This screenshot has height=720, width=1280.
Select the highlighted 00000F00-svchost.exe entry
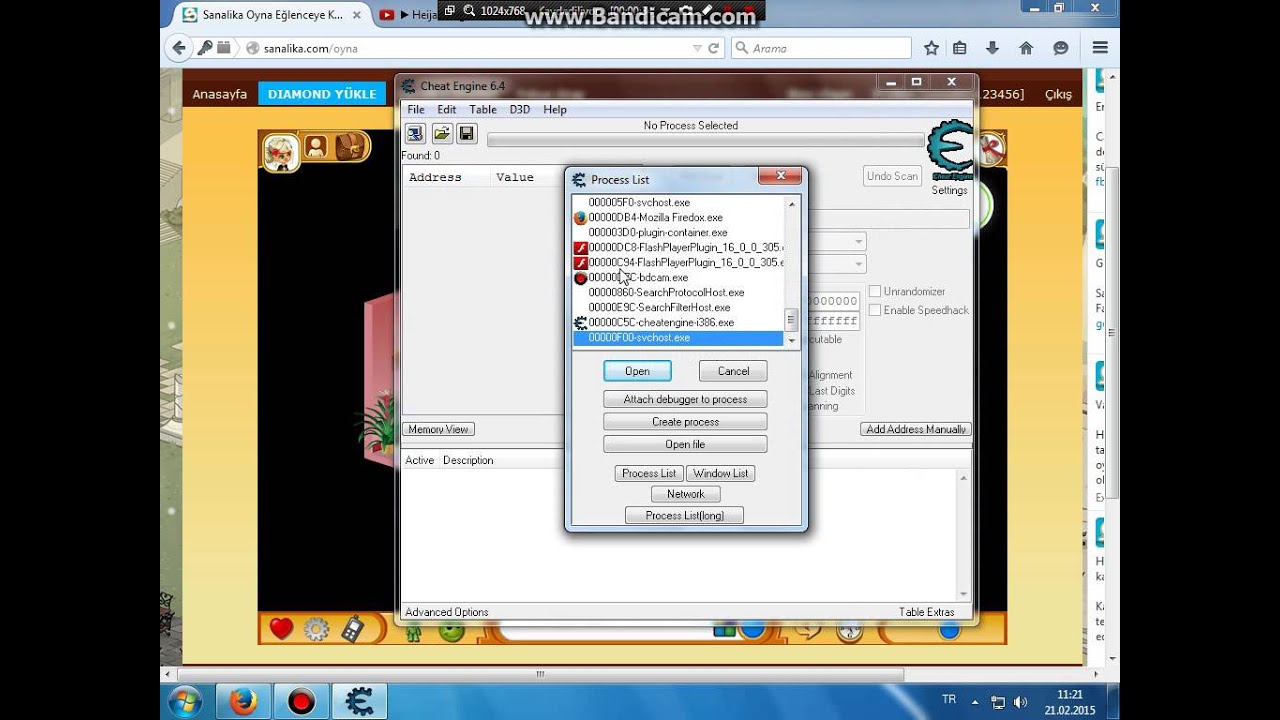[678, 338]
